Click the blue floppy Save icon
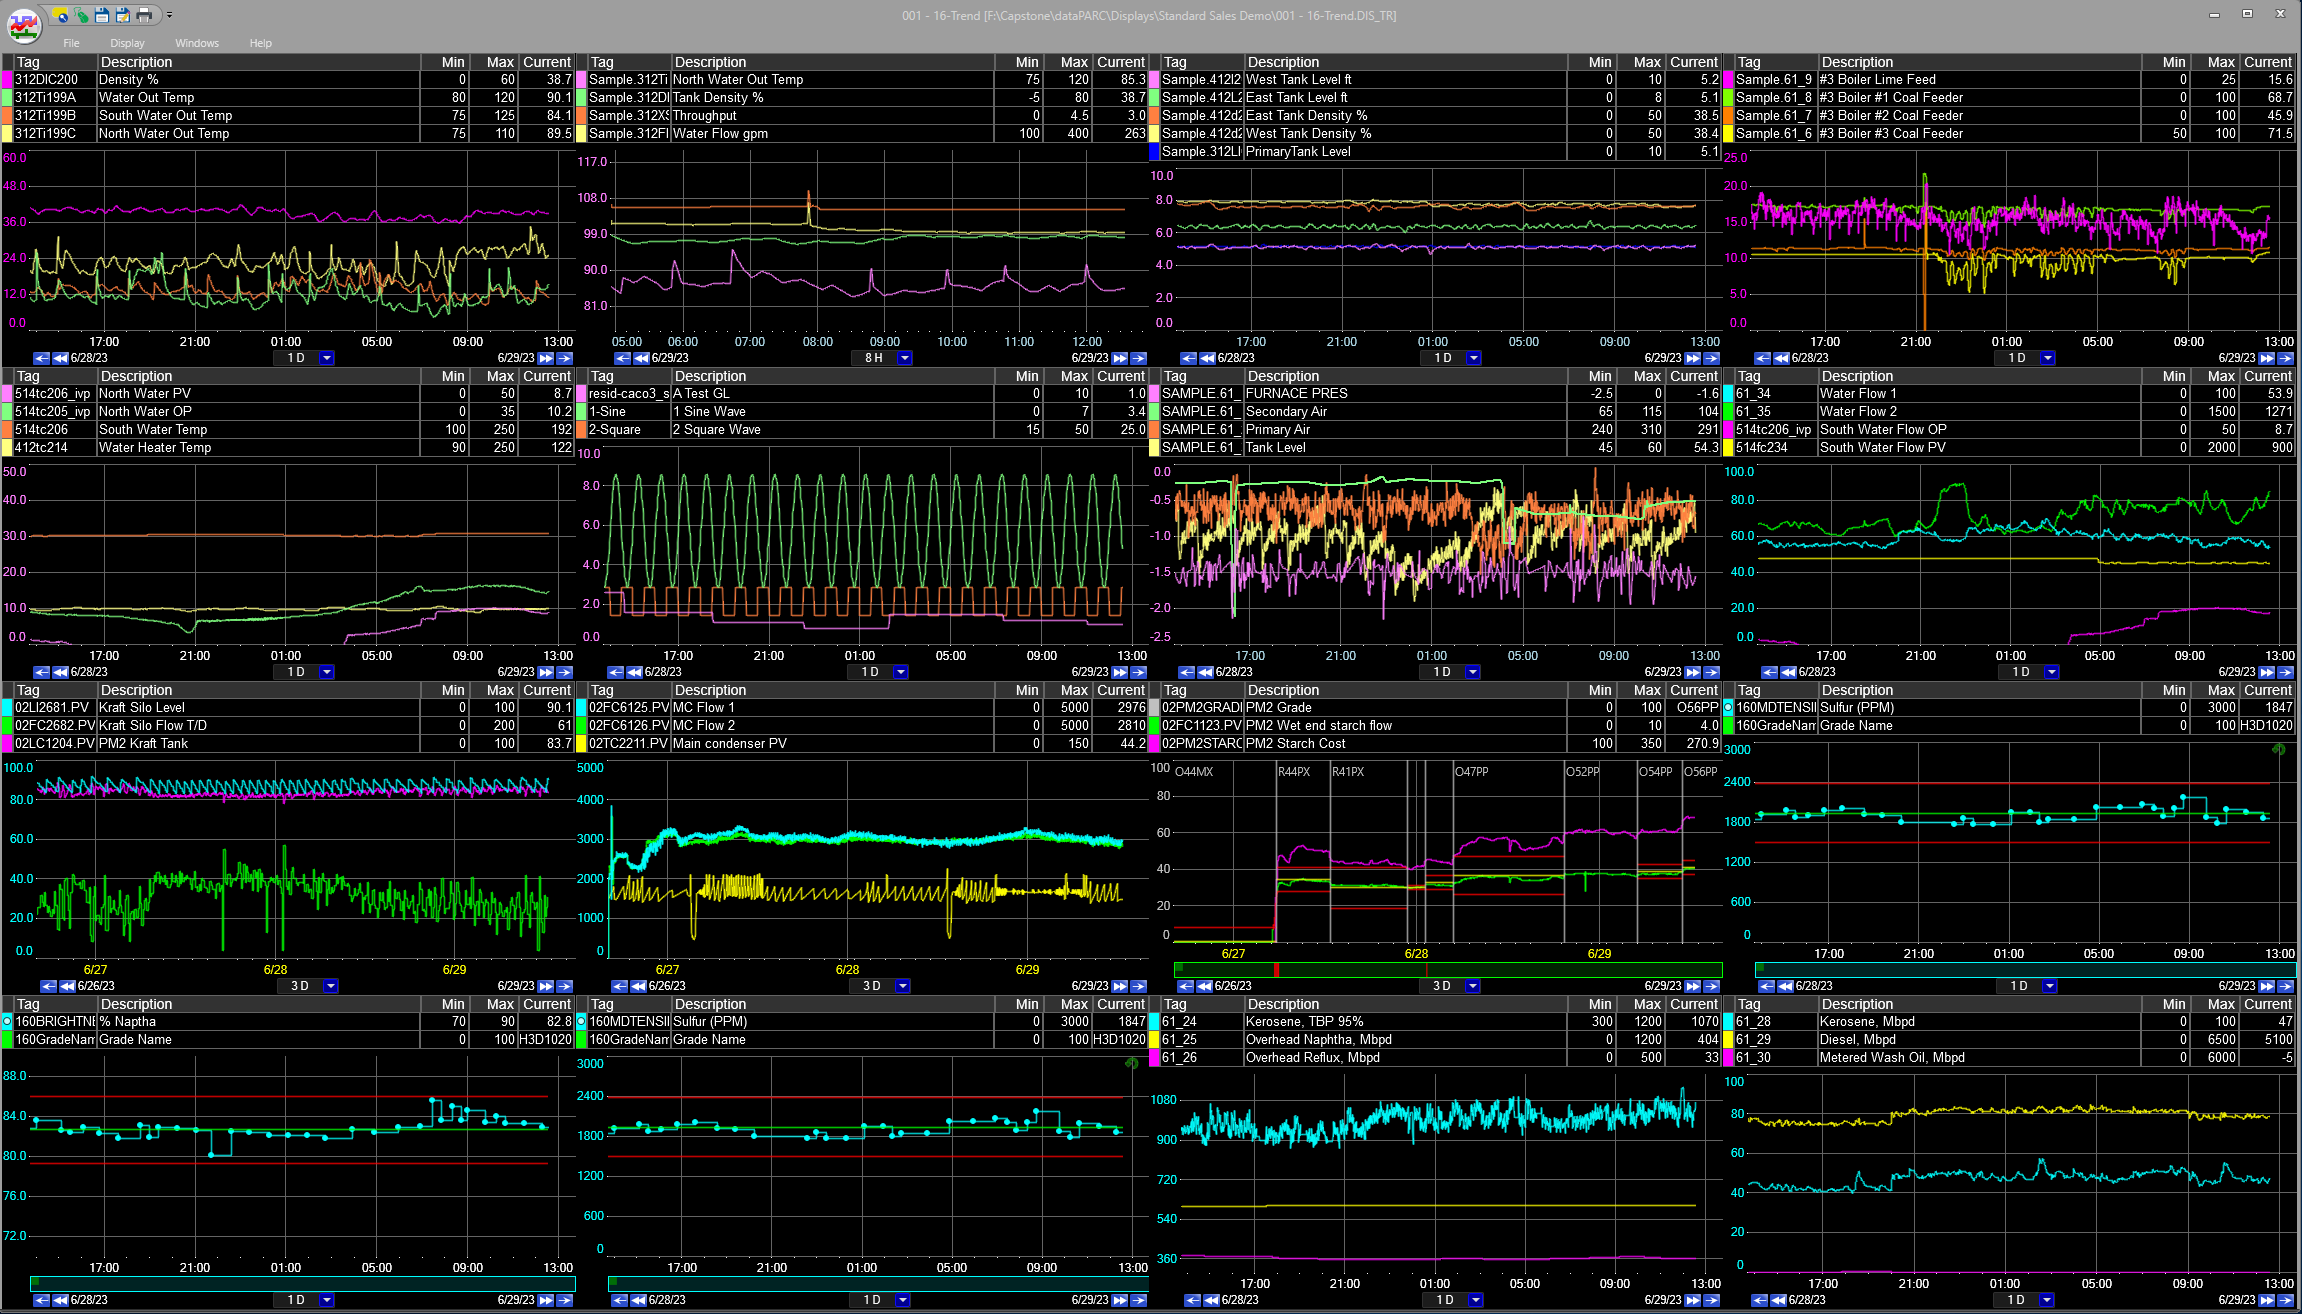The image size is (2302, 1314). 102,15
